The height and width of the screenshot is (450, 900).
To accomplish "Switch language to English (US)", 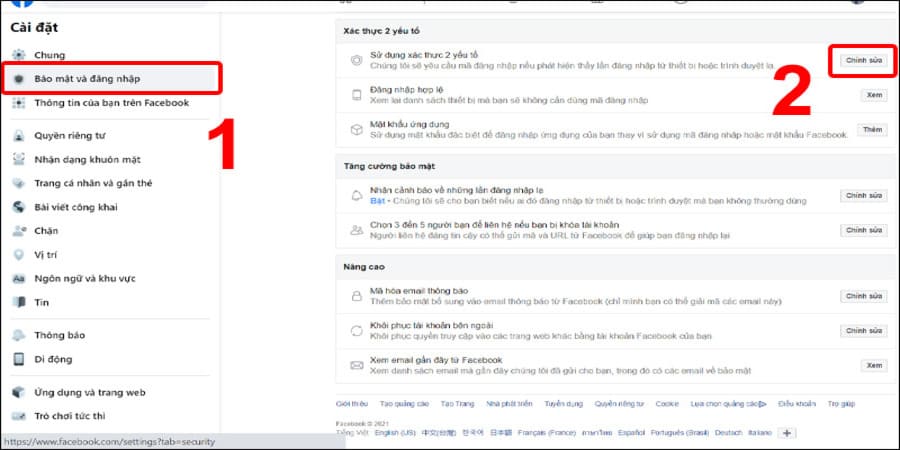I will coord(395,433).
